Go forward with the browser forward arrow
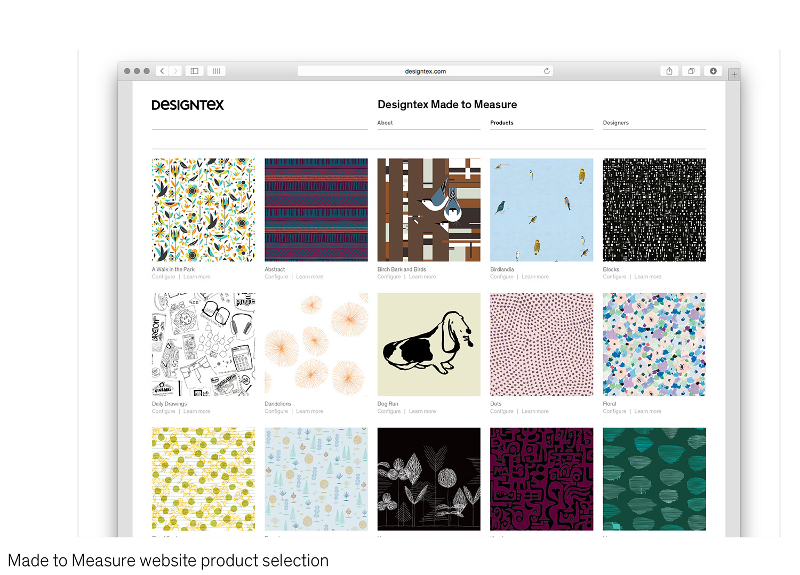800x575 pixels. click(x=176, y=71)
